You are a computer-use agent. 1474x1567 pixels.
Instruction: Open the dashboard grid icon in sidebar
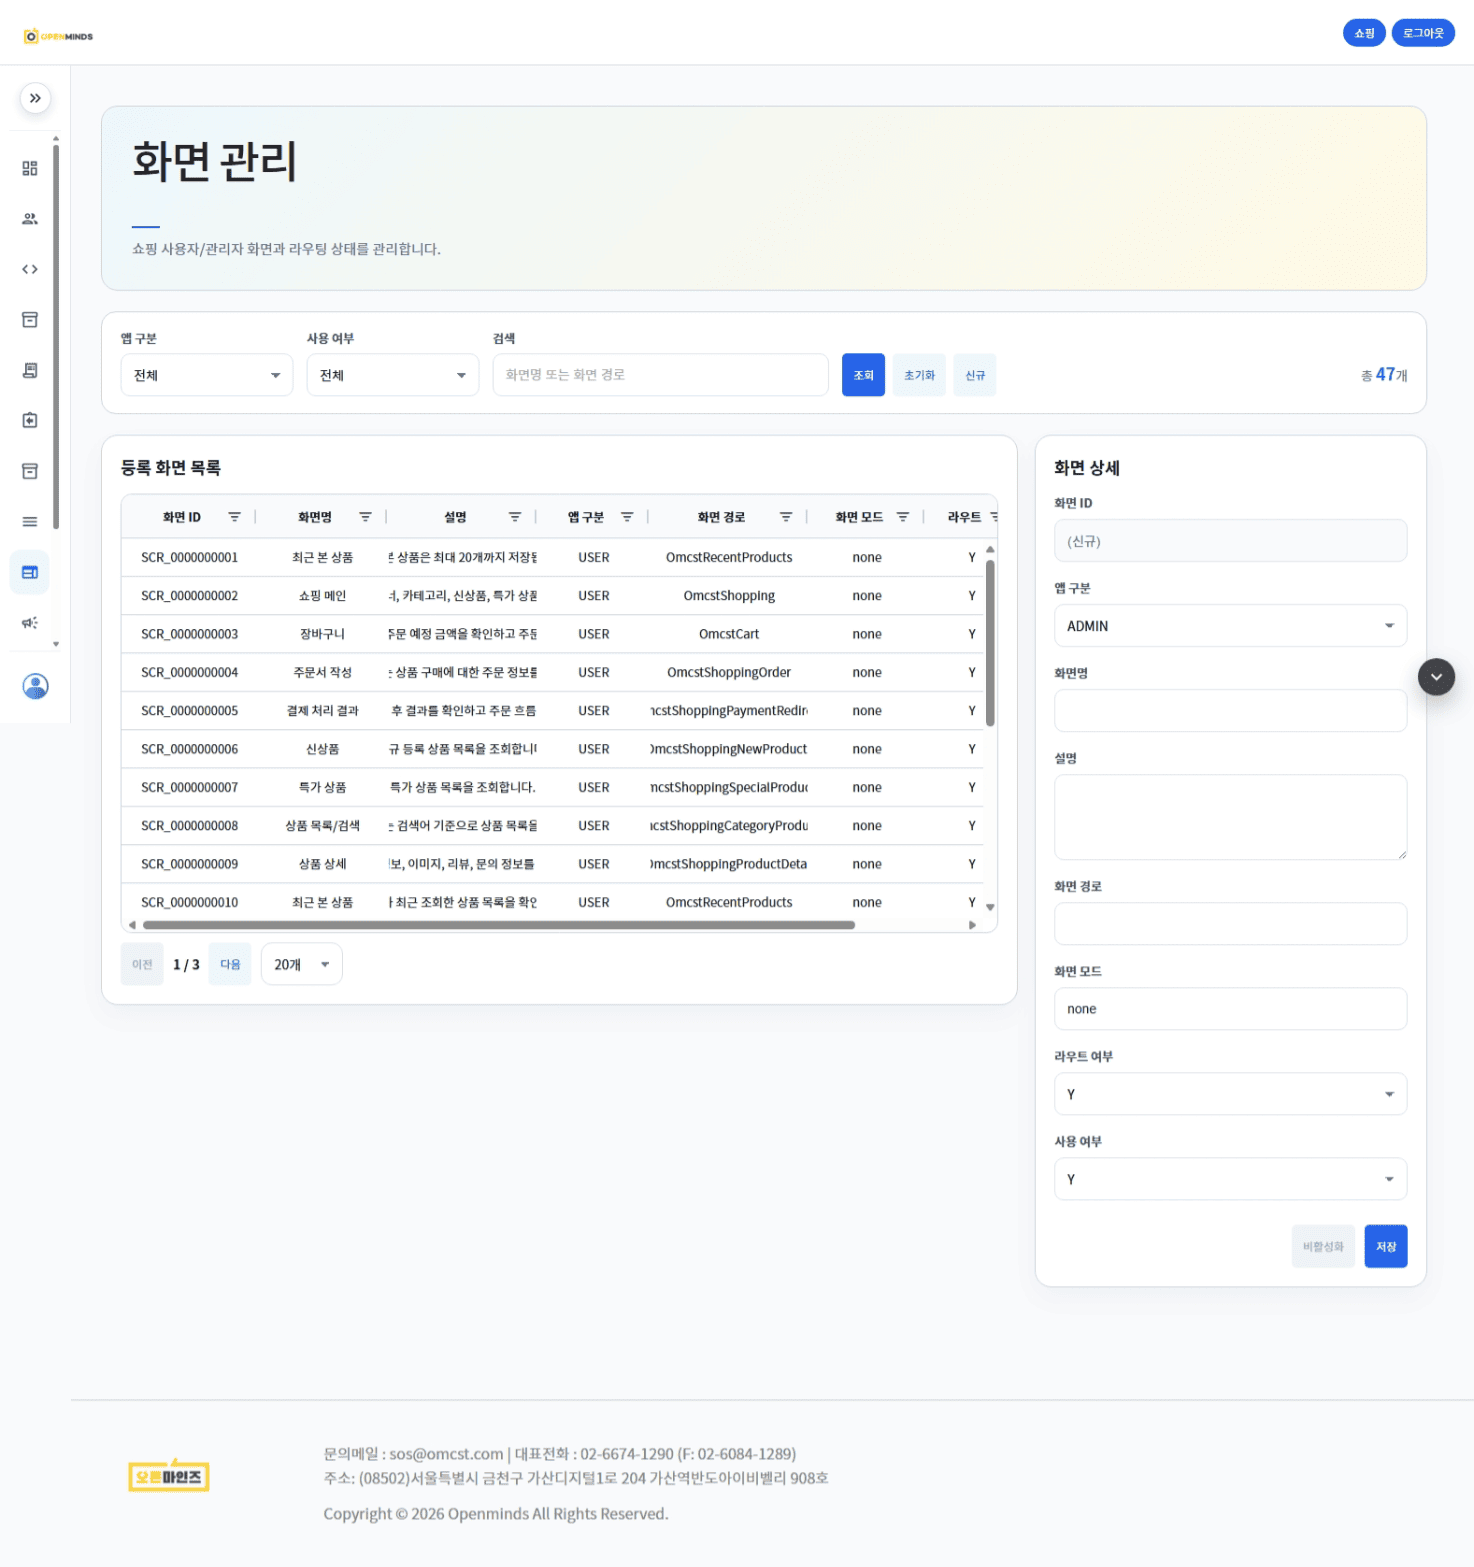point(30,168)
